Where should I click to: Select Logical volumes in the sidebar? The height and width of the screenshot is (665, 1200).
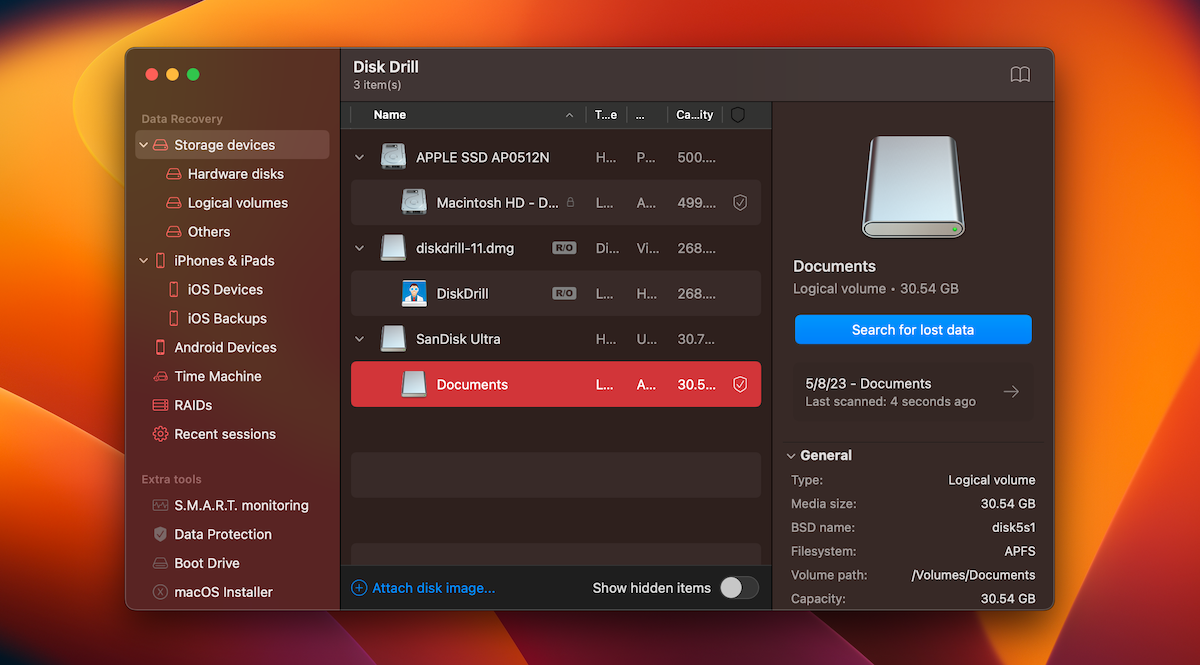point(238,203)
